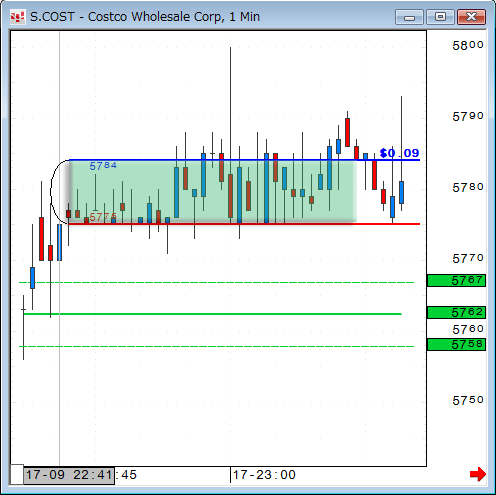Screen dimensions: 496x495
Task: Select the 5758 green price label
Action: [x=456, y=344]
